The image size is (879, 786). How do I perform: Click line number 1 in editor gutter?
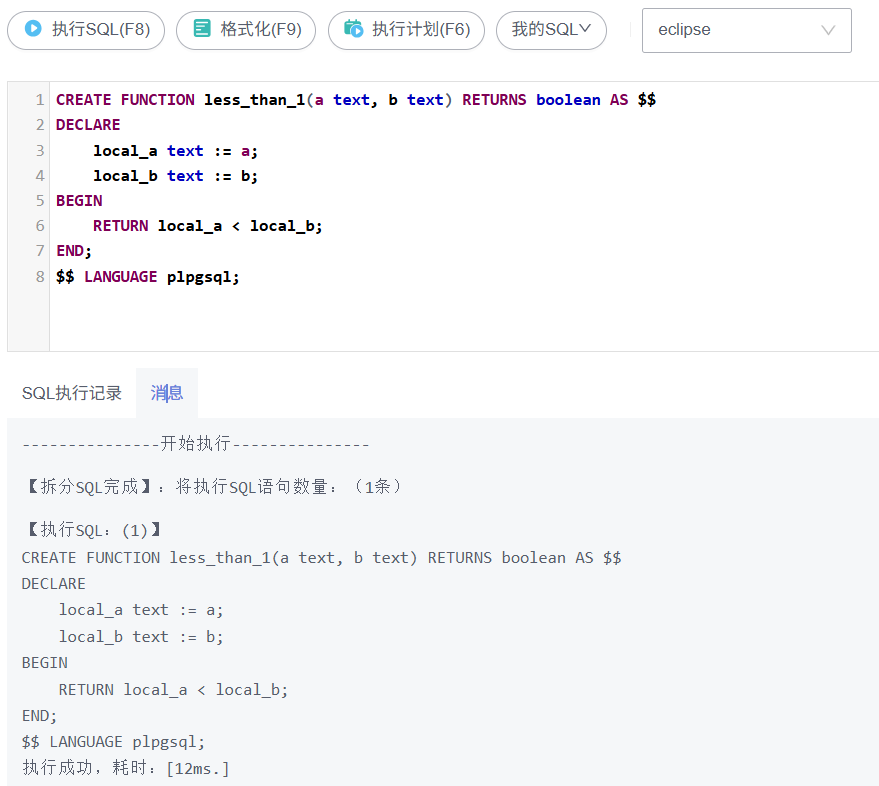40,100
